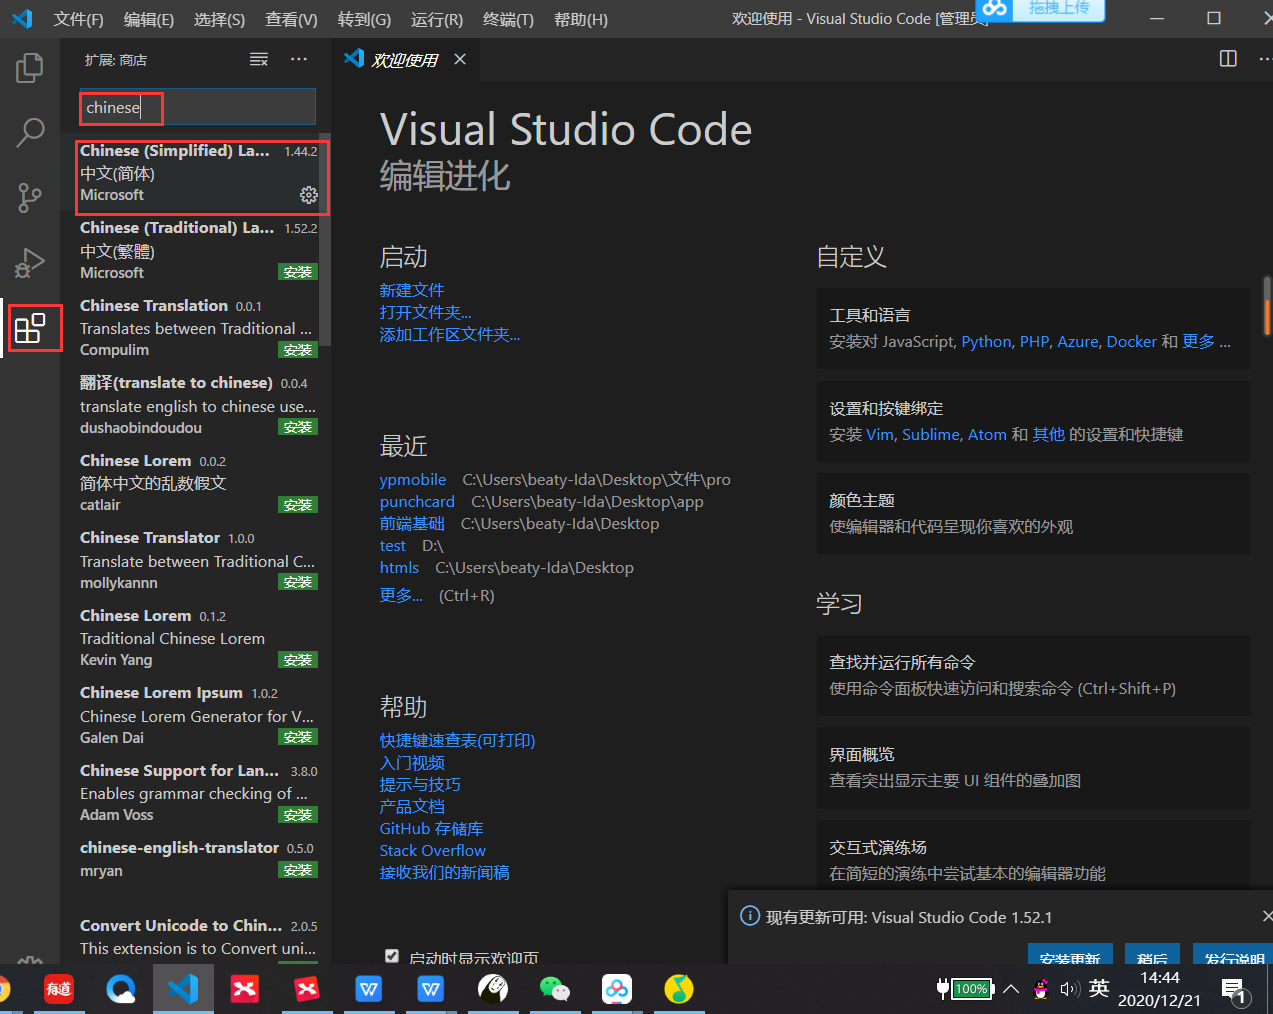Open 快捷键速查表(可打印) link
Screen dimensions: 1273x1014
(x=457, y=740)
